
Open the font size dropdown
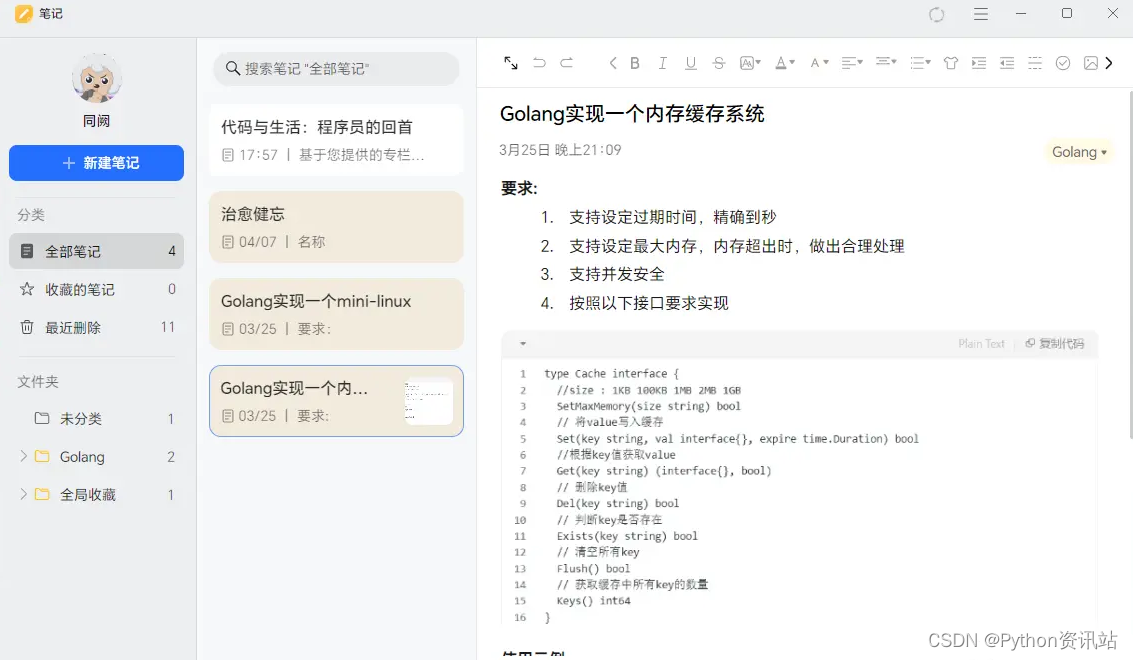819,63
